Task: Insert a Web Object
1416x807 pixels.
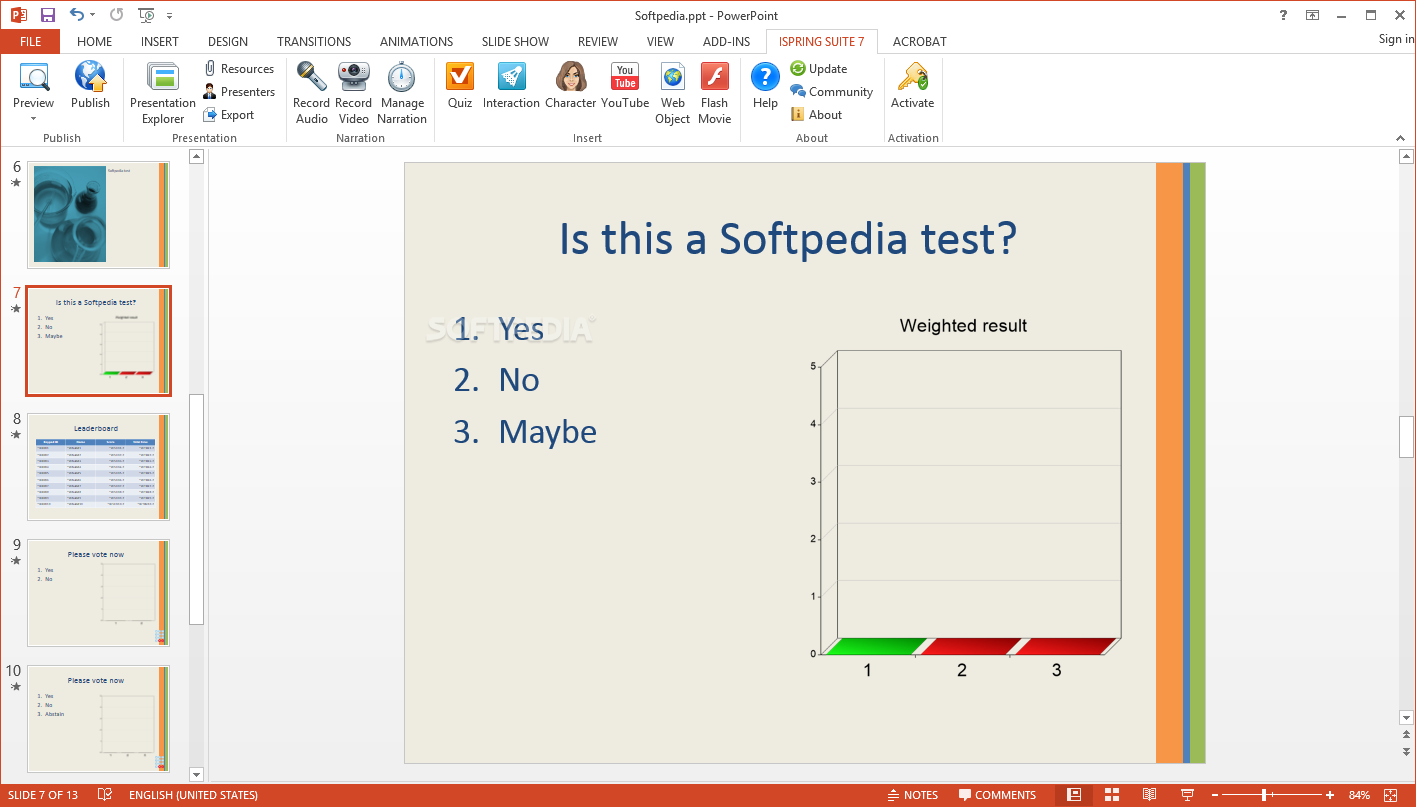Action: click(x=673, y=93)
